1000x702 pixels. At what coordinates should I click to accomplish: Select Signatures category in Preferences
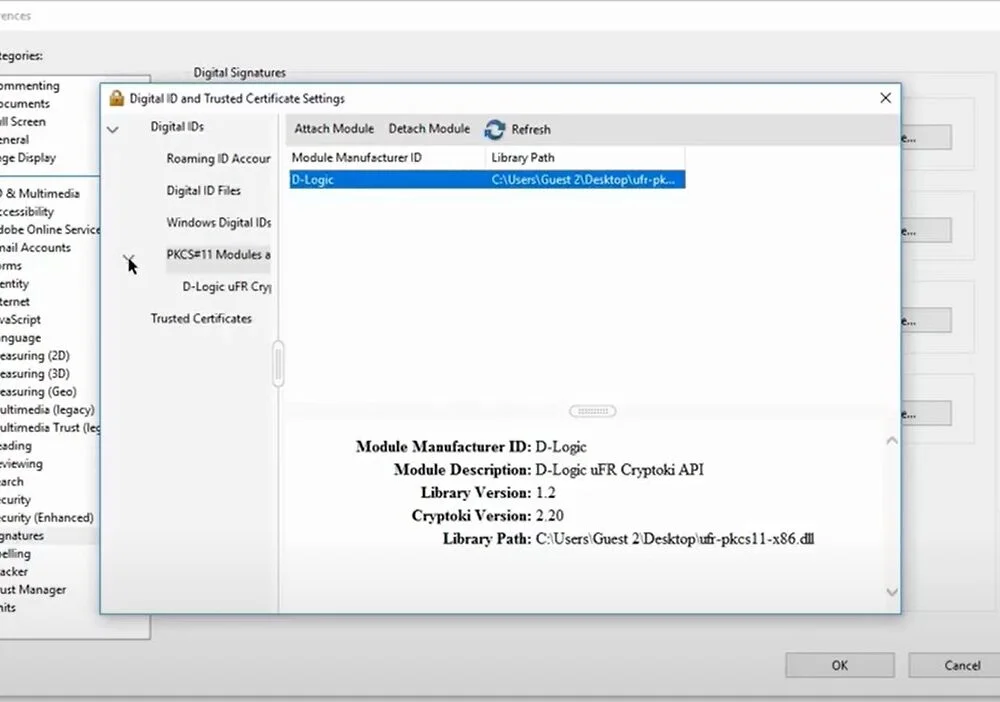[x=22, y=536]
